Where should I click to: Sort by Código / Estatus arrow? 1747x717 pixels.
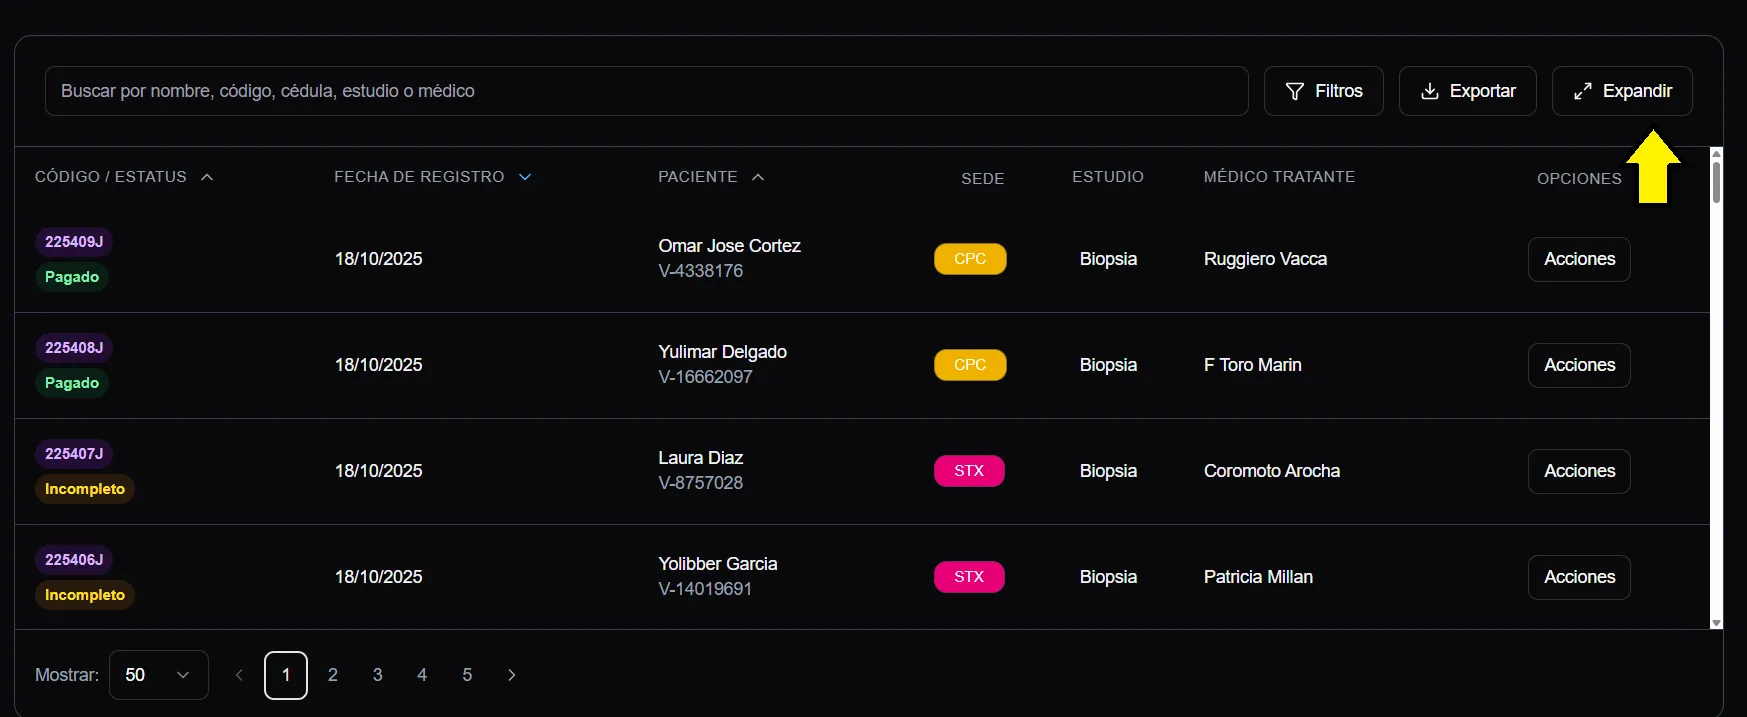click(207, 177)
